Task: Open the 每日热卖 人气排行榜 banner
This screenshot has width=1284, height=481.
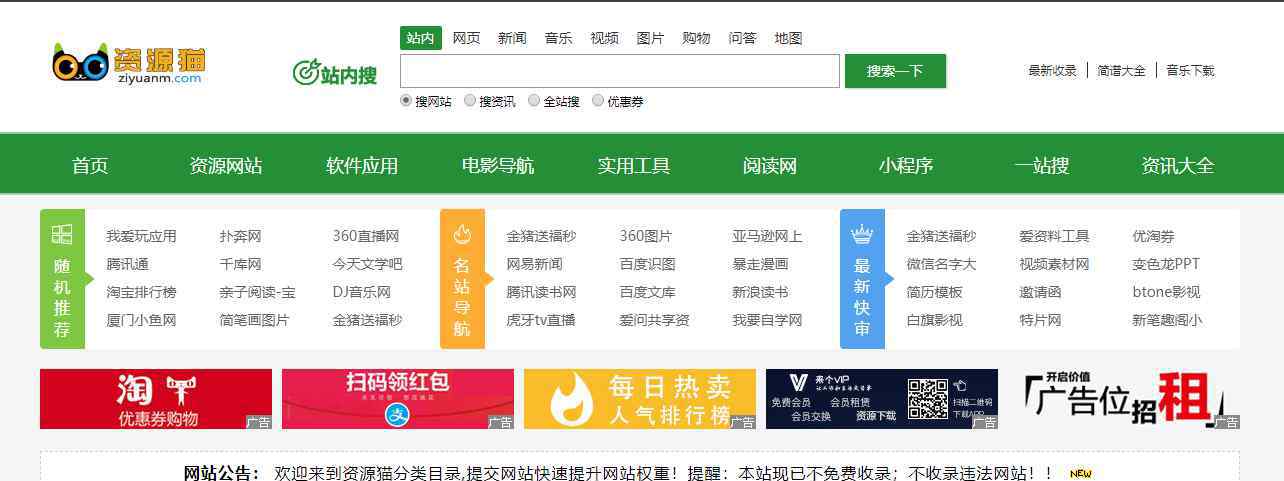Action: 639,399
